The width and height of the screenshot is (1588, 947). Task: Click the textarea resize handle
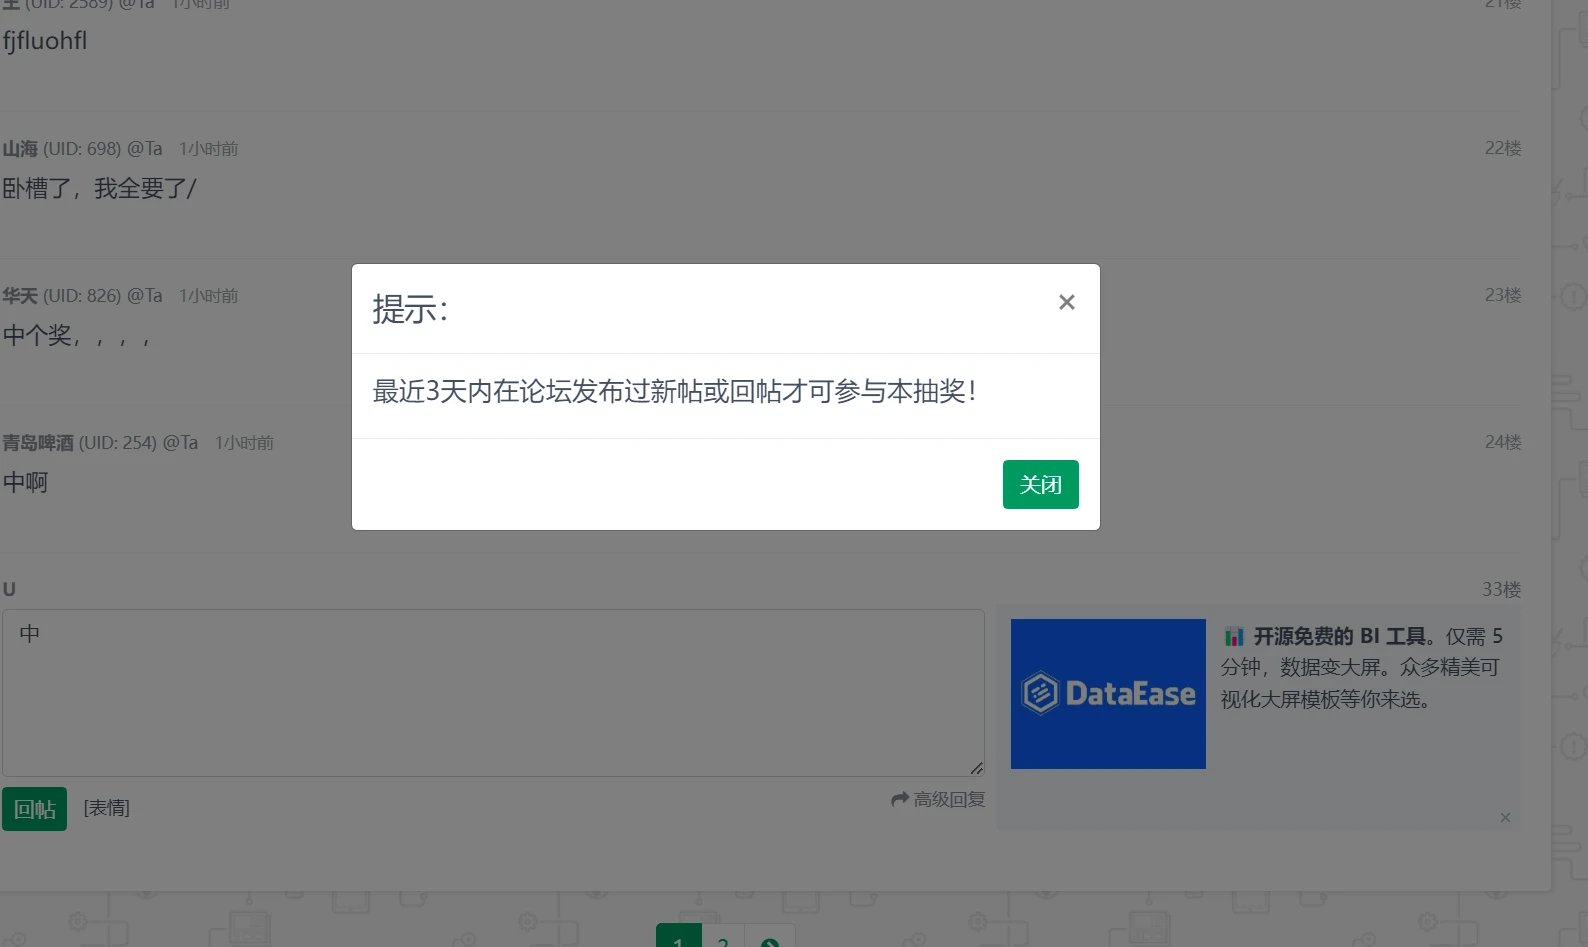[976, 768]
